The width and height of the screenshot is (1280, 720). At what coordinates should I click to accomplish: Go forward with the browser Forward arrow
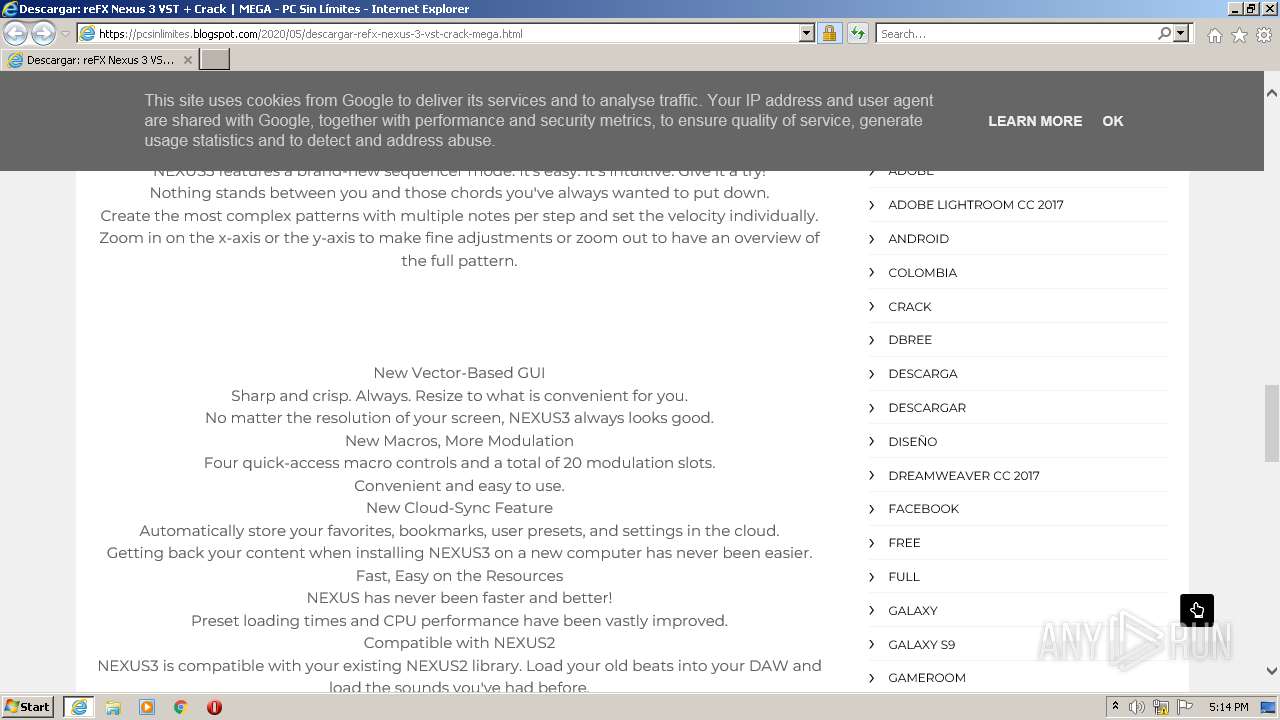(43, 33)
